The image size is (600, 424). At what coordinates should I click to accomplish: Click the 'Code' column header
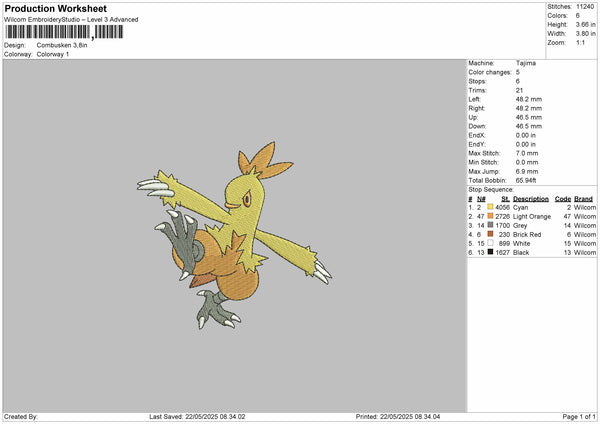tap(563, 199)
